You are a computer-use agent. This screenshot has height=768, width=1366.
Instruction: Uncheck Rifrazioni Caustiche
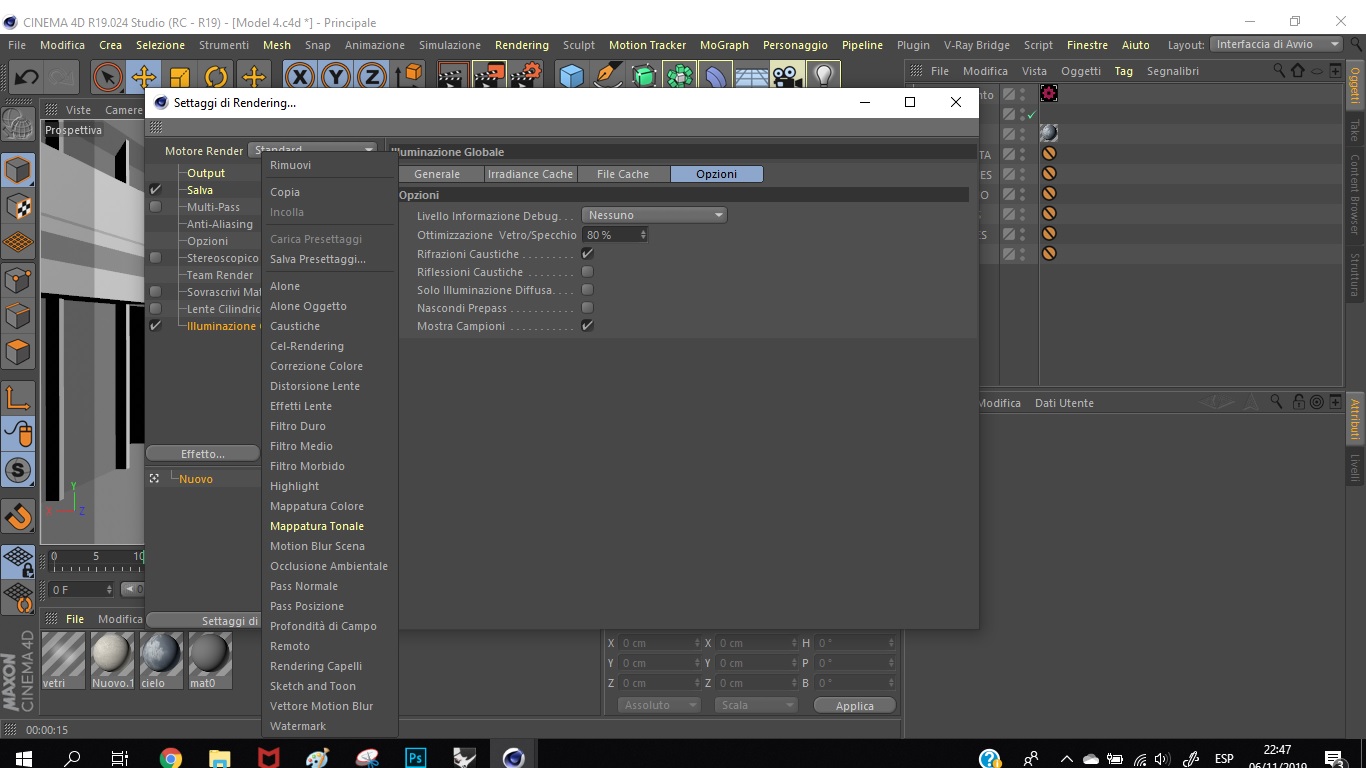(x=588, y=254)
